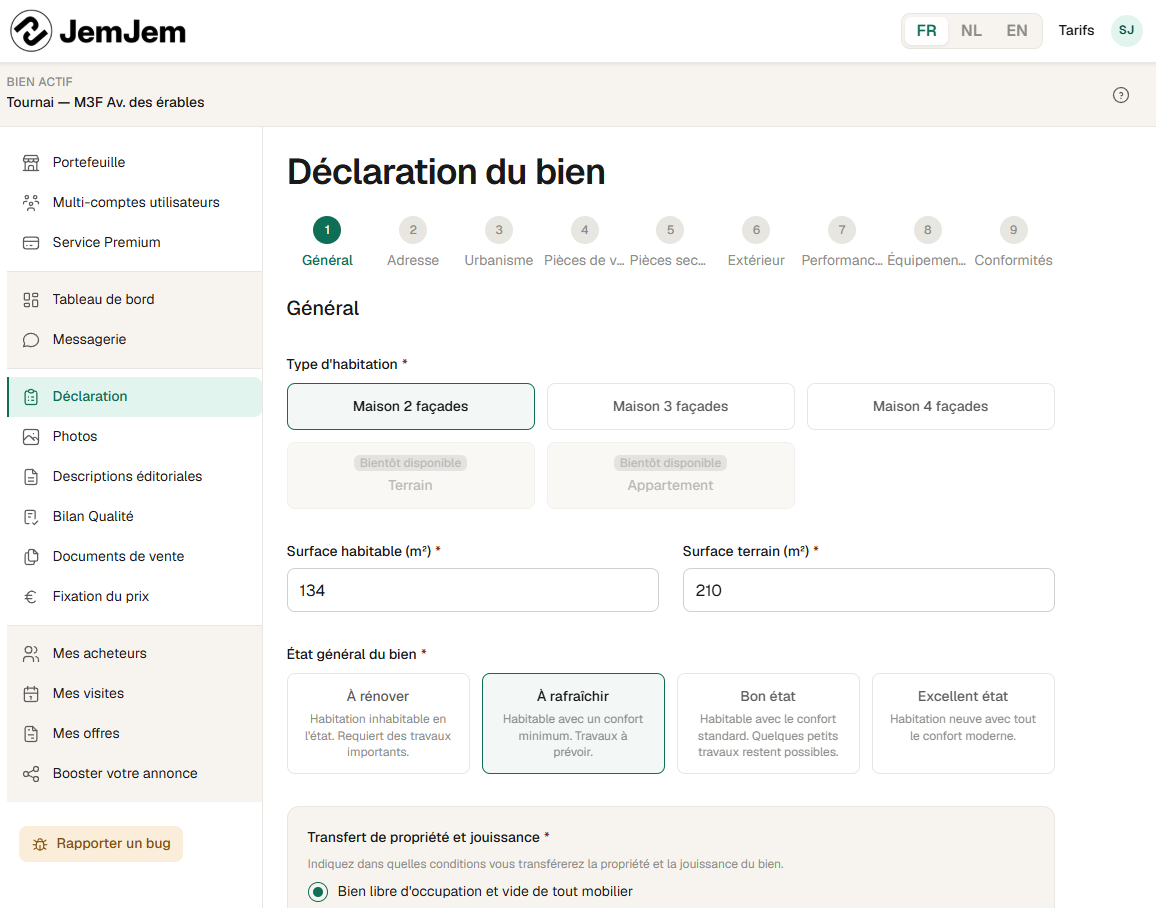Viewport: 1156px width, 908px height.
Task: Go to step 5 Pièces secondaires
Action: pyautogui.click(x=670, y=242)
